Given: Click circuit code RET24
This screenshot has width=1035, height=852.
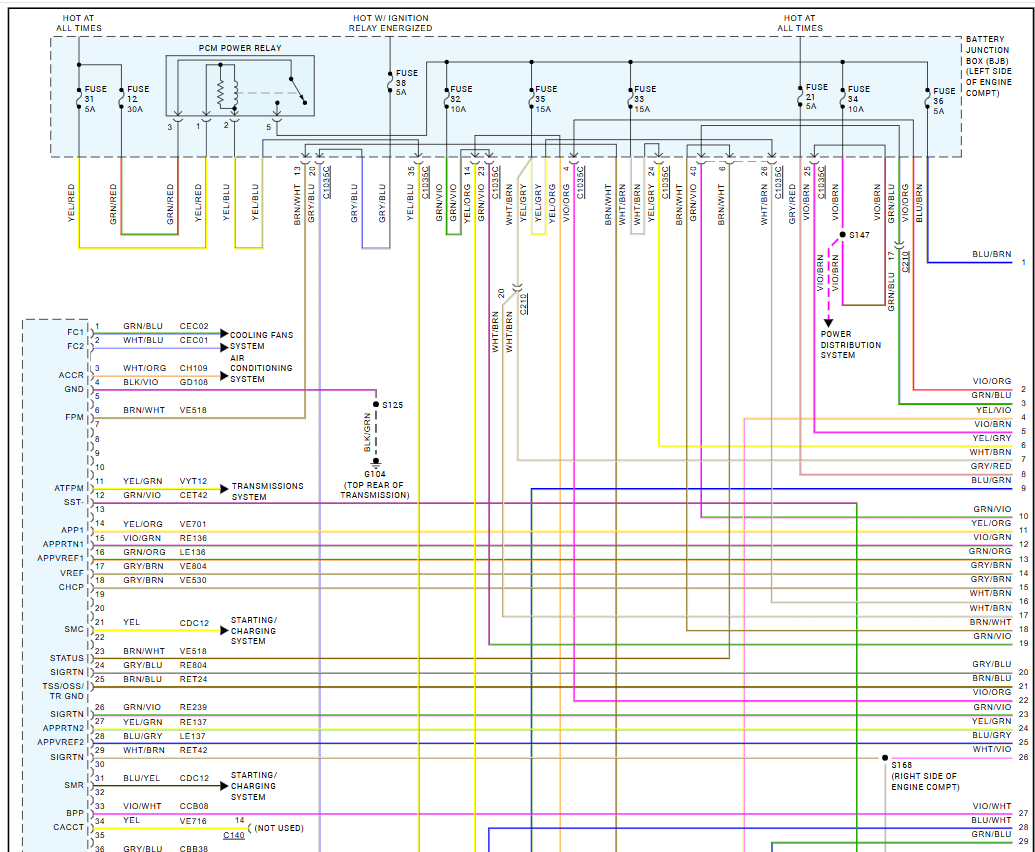Looking at the screenshot, I should point(193,679).
